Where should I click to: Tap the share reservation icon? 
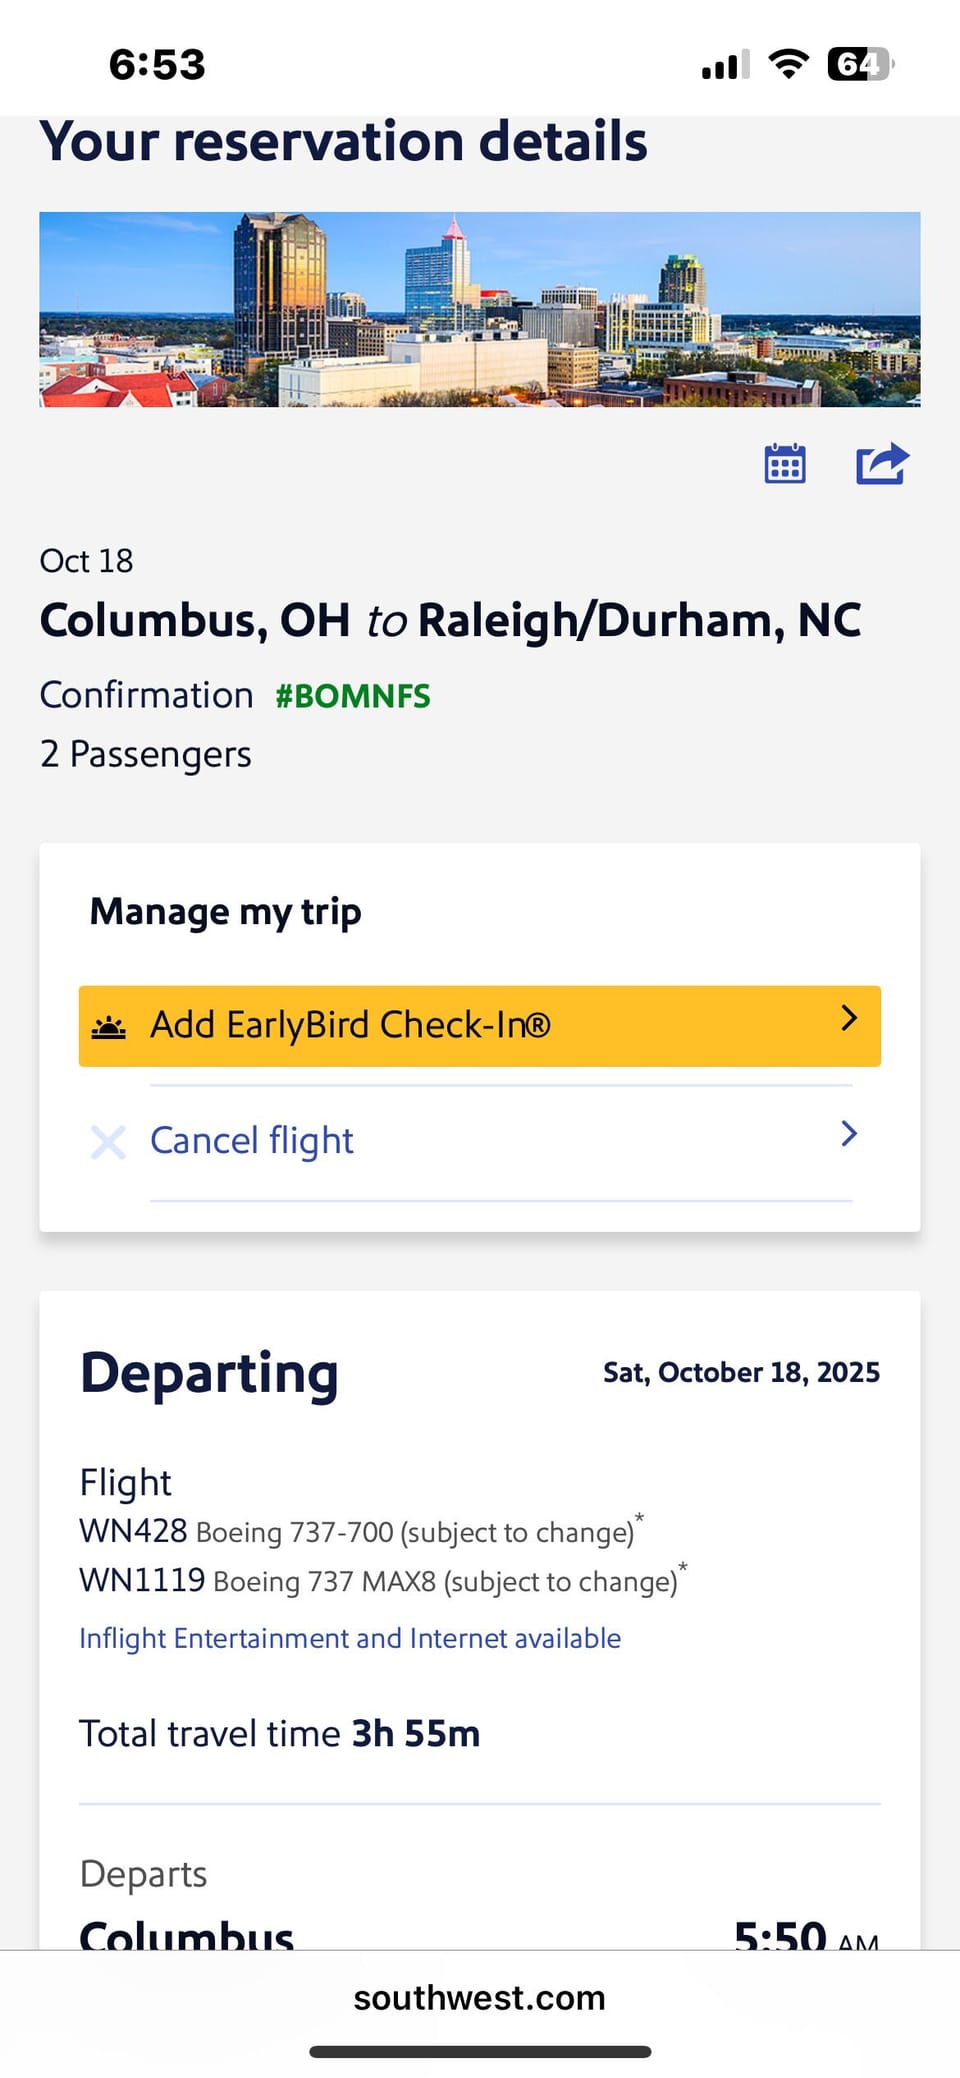click(x=881, y=464)
